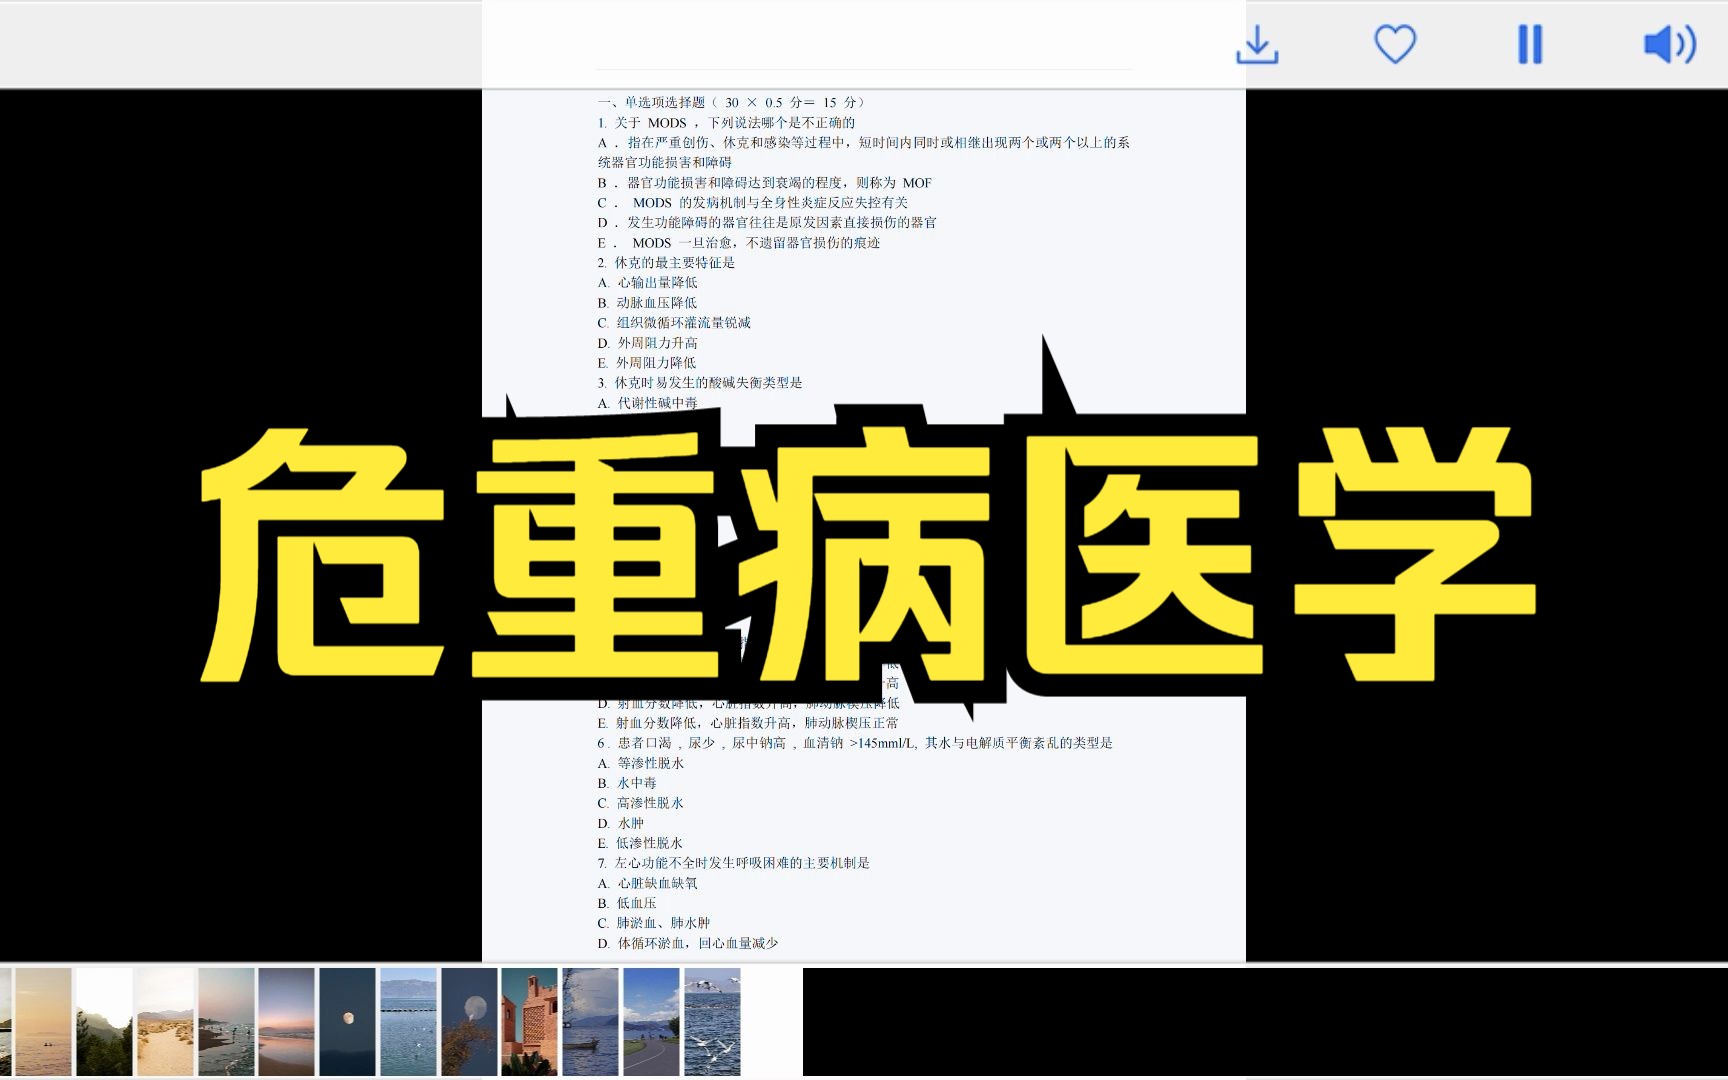Click option E '射血分数降低，心脏指数升高'
The image size is (1728, 1080).
point(748,723)
